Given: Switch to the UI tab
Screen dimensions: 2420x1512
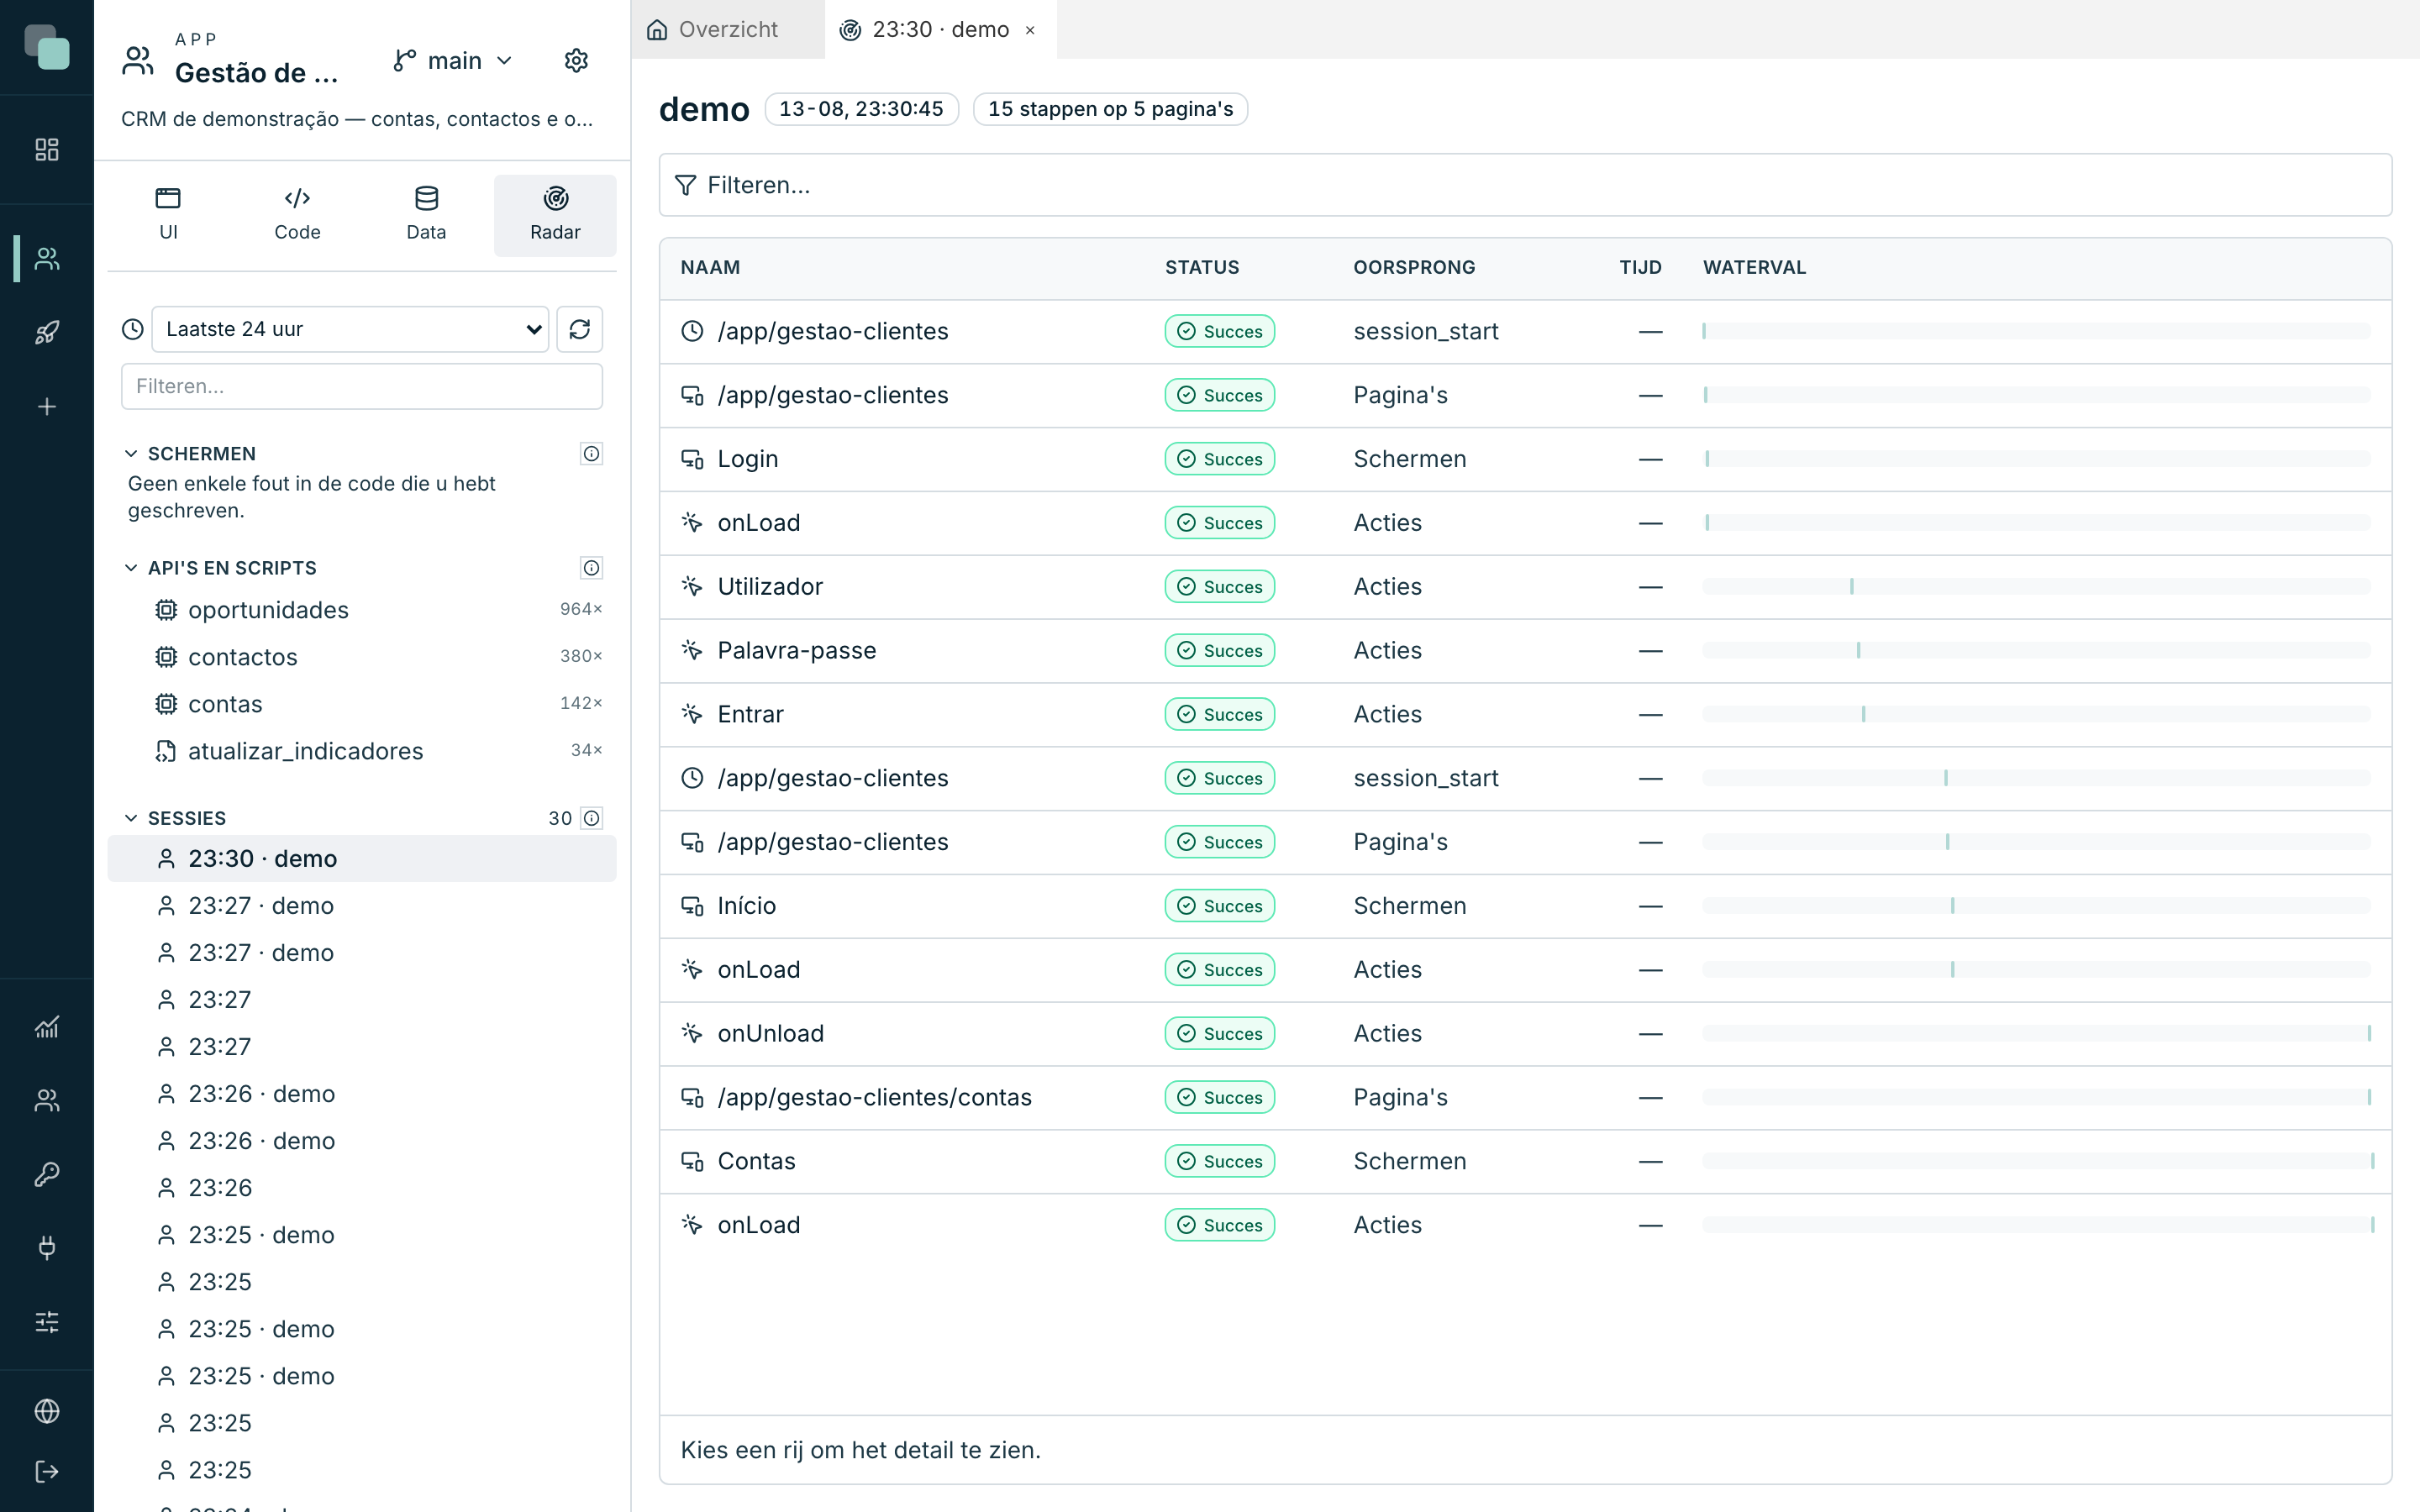Looking at the screenshot, I should (x=168, y=215).
